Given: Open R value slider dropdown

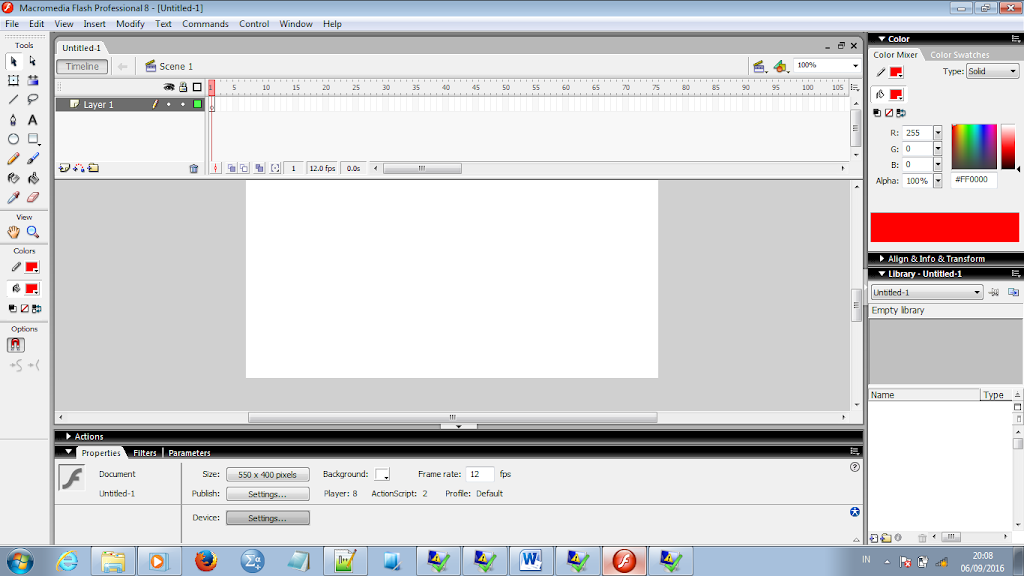Looking at the screenshot, I should coord(938,133).
